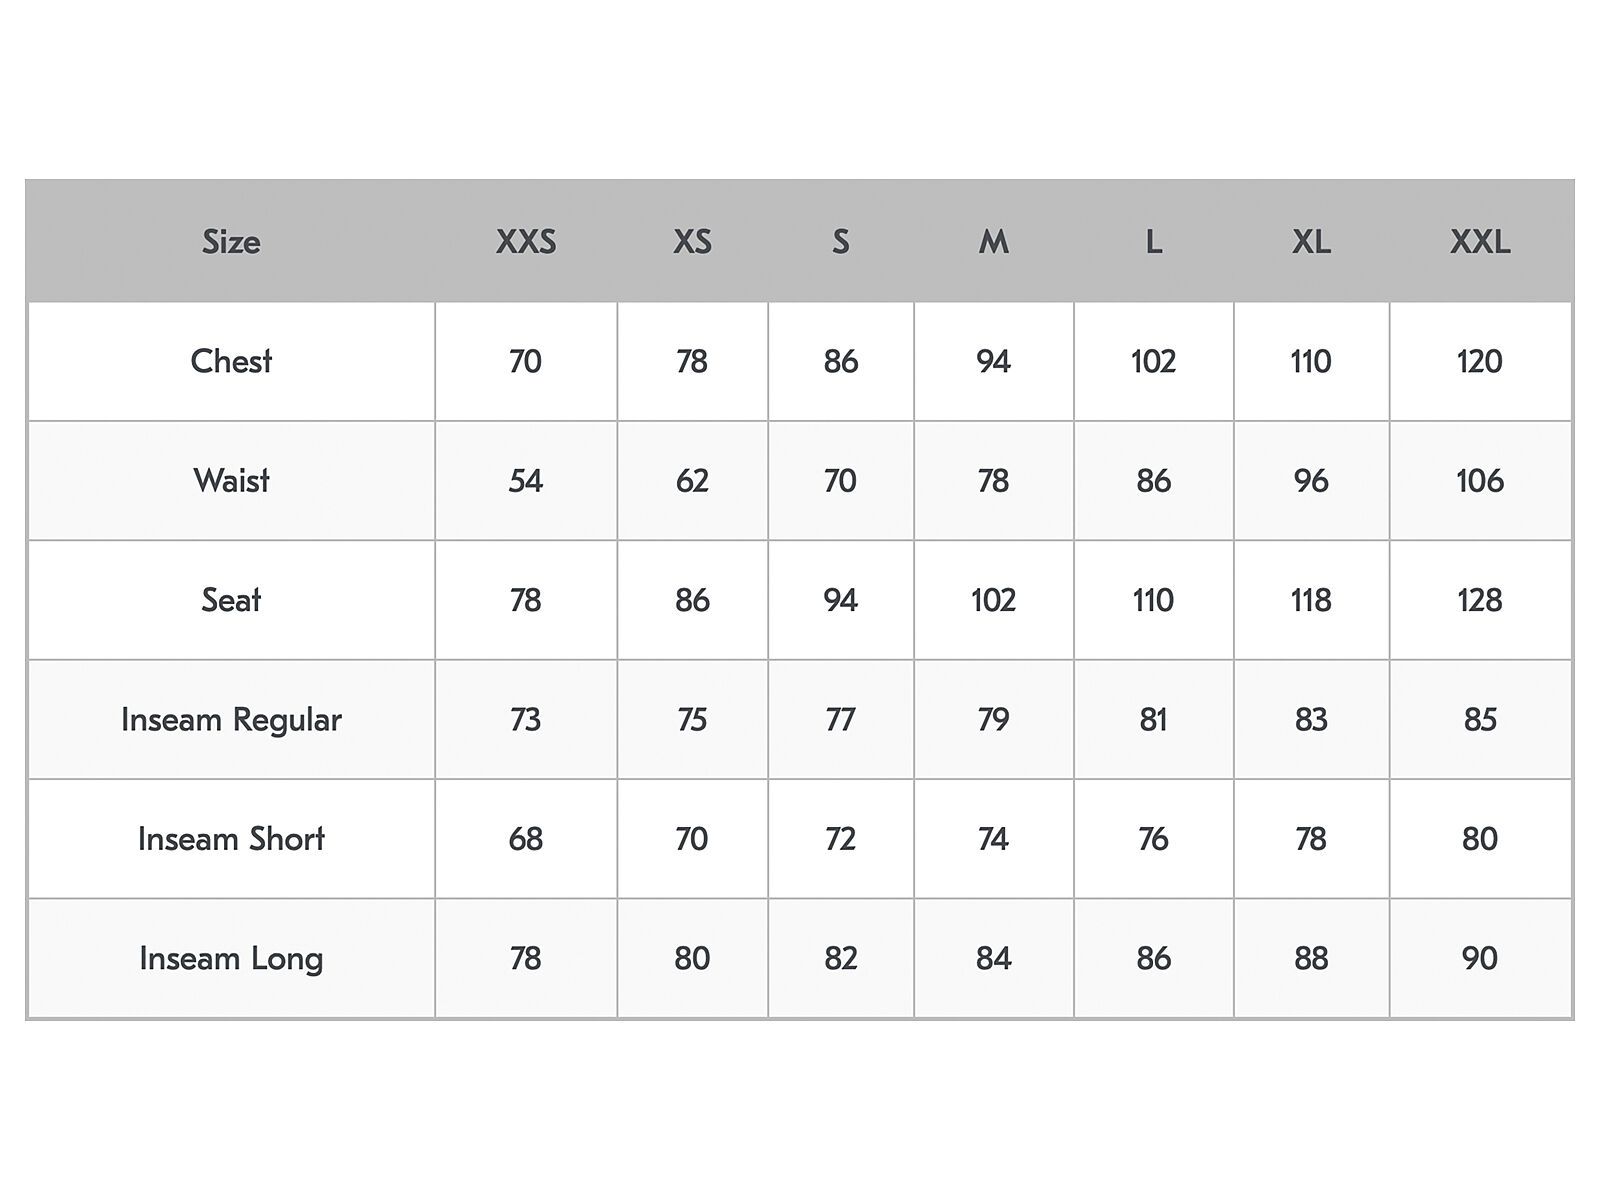Click the Inseam Regular row label
This screenshot has width=1600, height=1200.
(x=231, y=720)
